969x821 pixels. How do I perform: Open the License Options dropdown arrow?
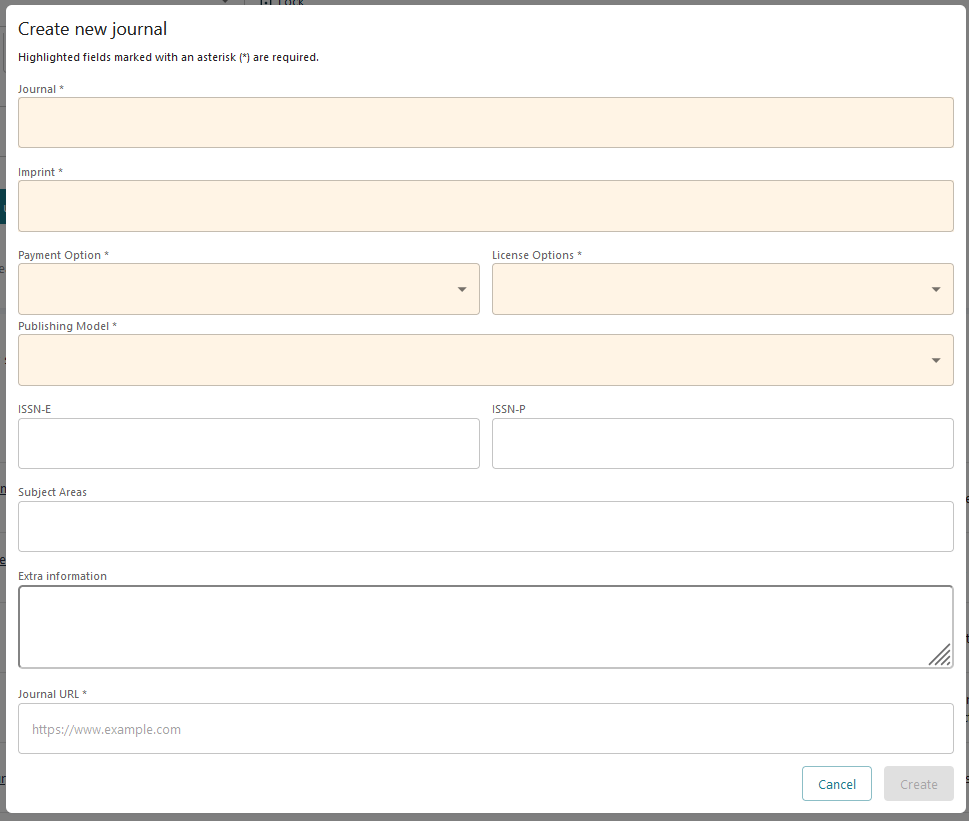(935, 288)
